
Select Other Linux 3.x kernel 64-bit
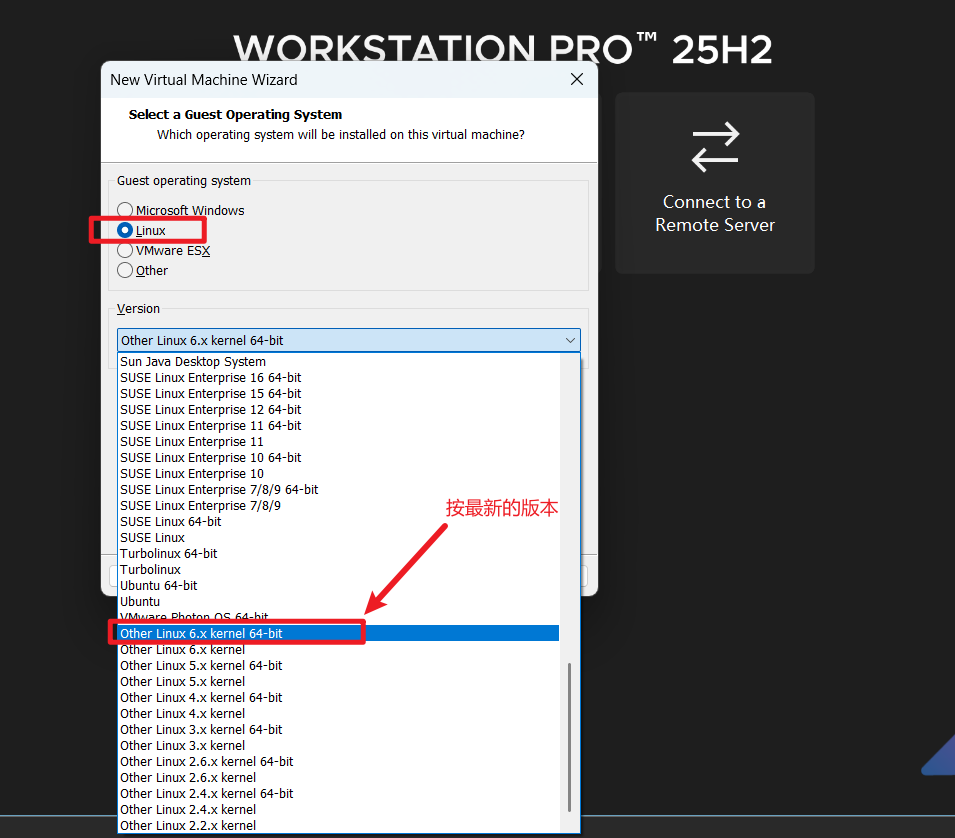339,730
